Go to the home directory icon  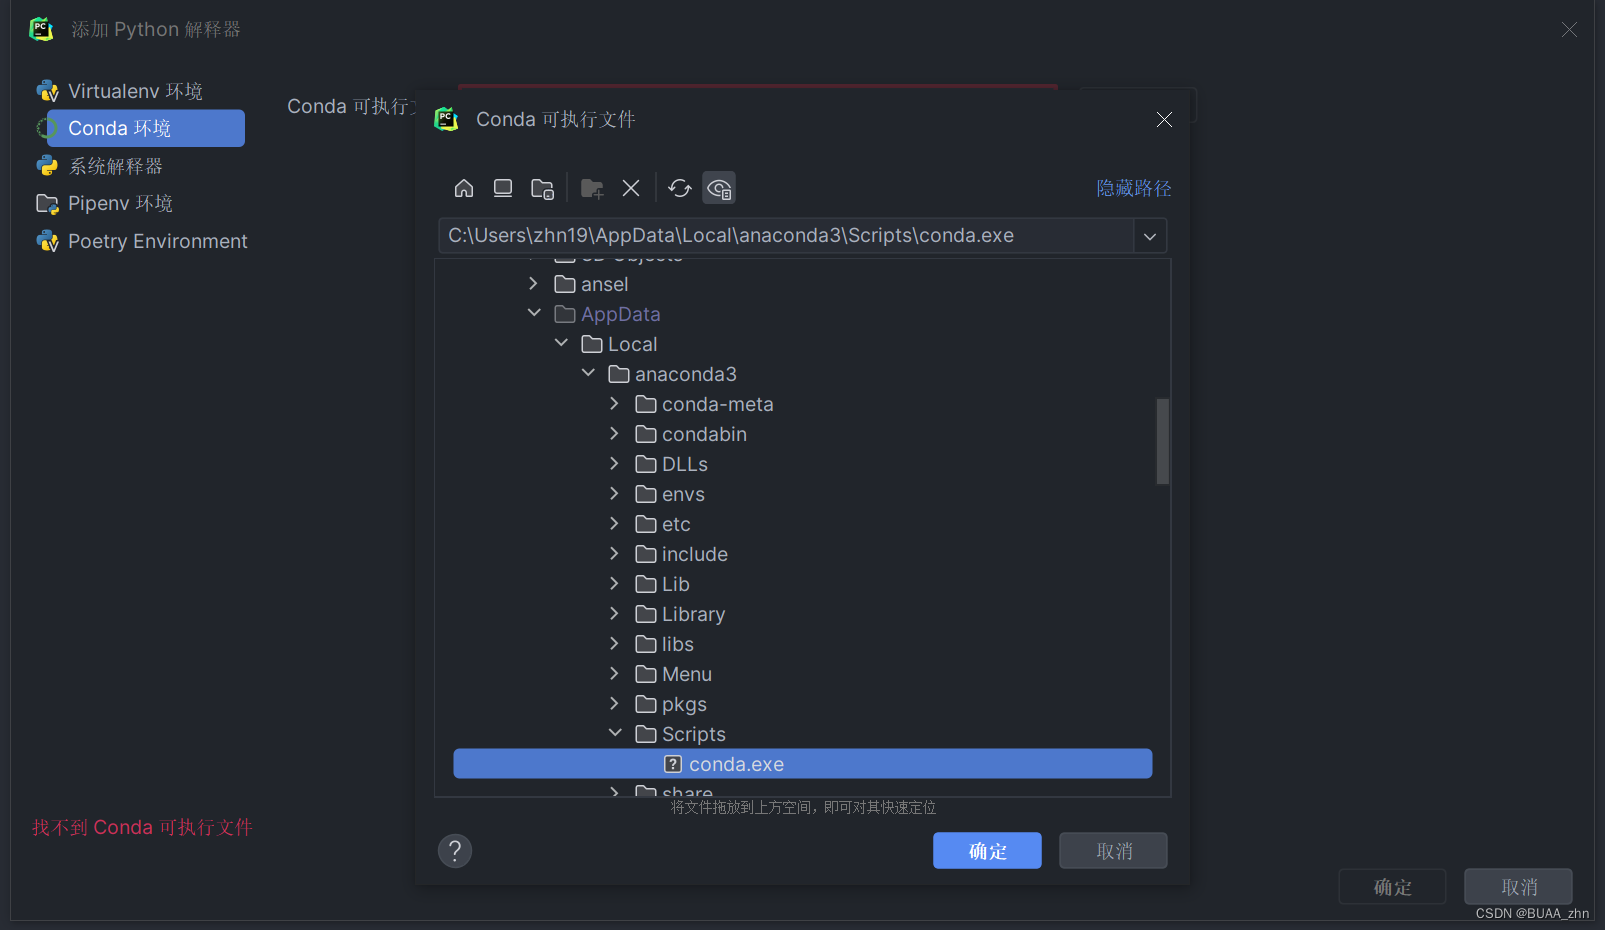pos(464,188)
